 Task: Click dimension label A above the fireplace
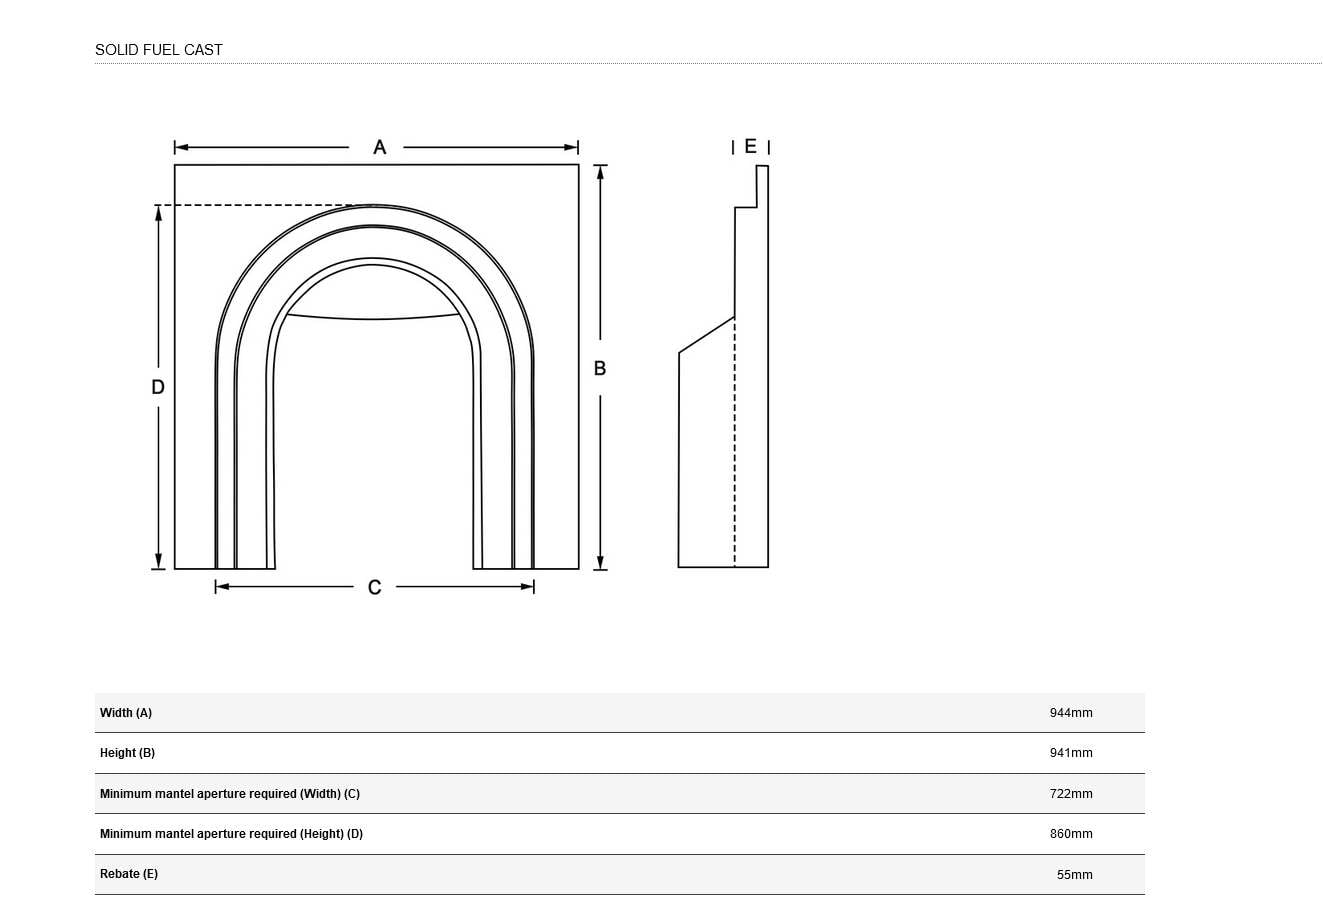tap(379, 148)
